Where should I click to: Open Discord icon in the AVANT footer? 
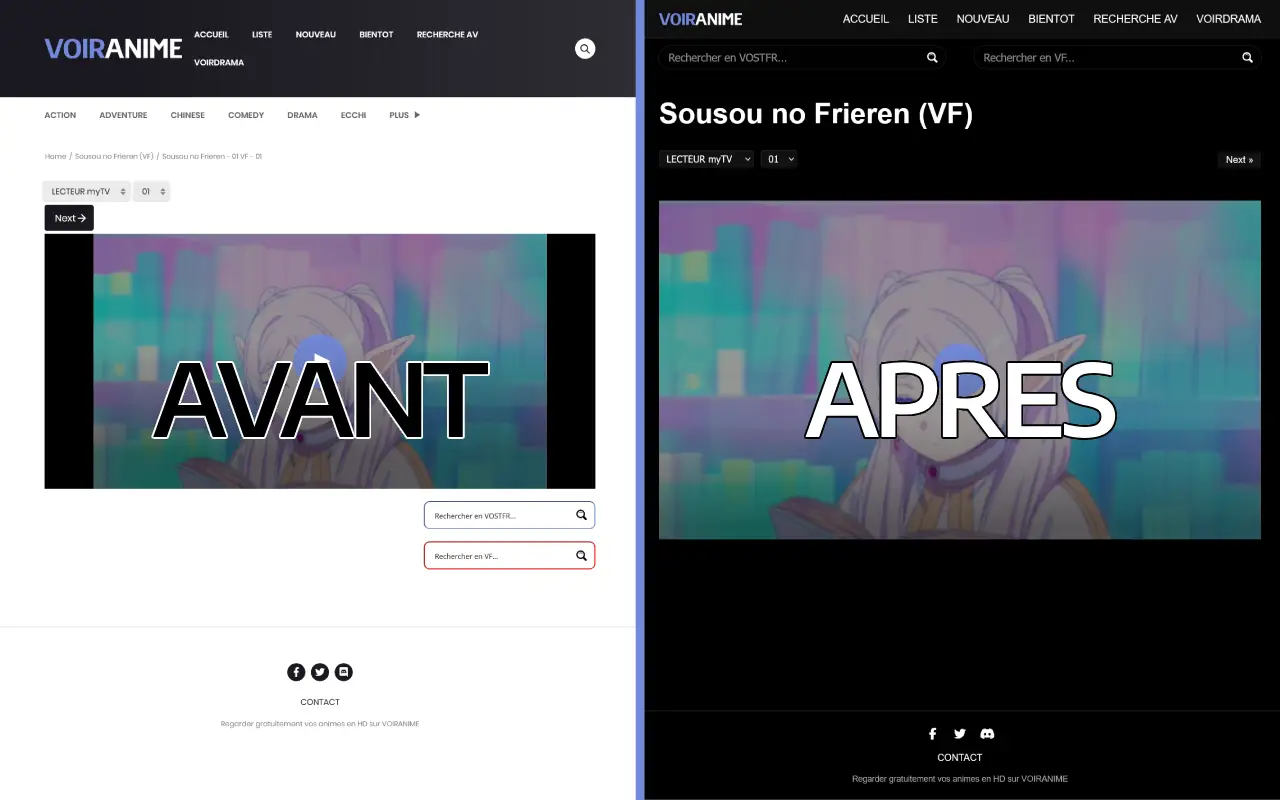coord(344,672)
